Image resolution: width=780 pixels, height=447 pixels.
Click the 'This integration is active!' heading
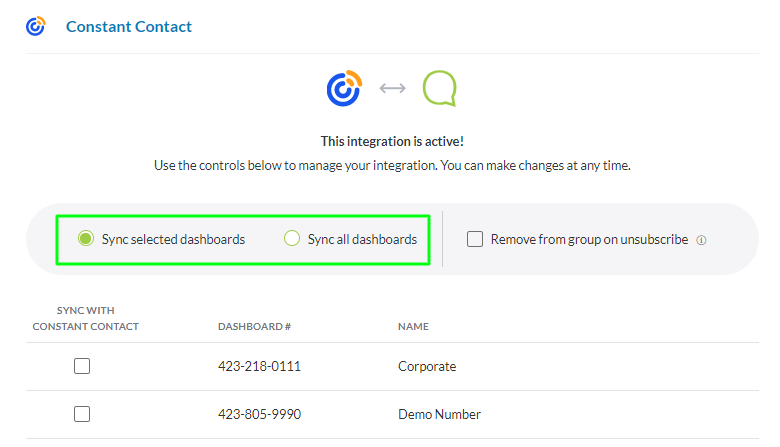[392, 142]
